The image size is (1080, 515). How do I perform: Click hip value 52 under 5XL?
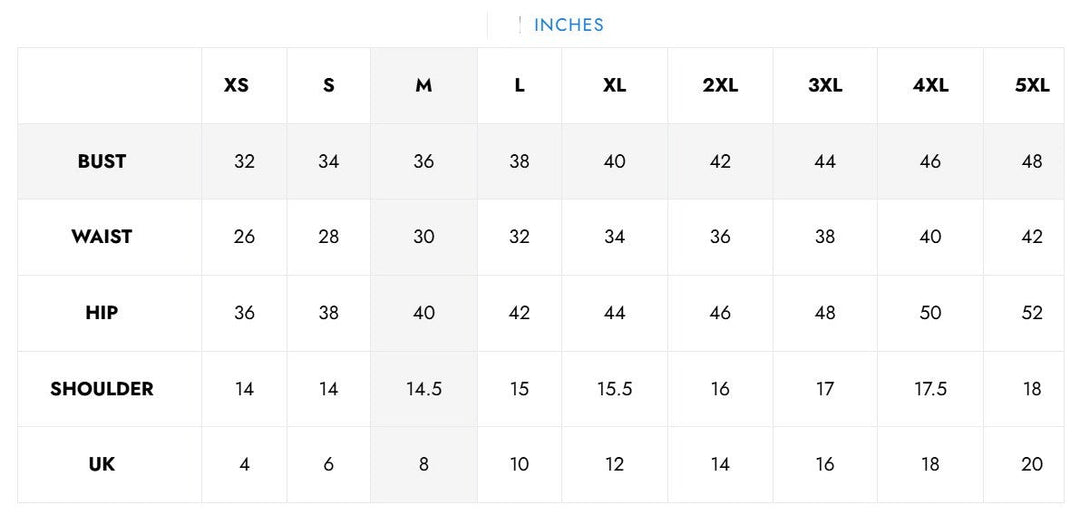tap(1032, 313)
